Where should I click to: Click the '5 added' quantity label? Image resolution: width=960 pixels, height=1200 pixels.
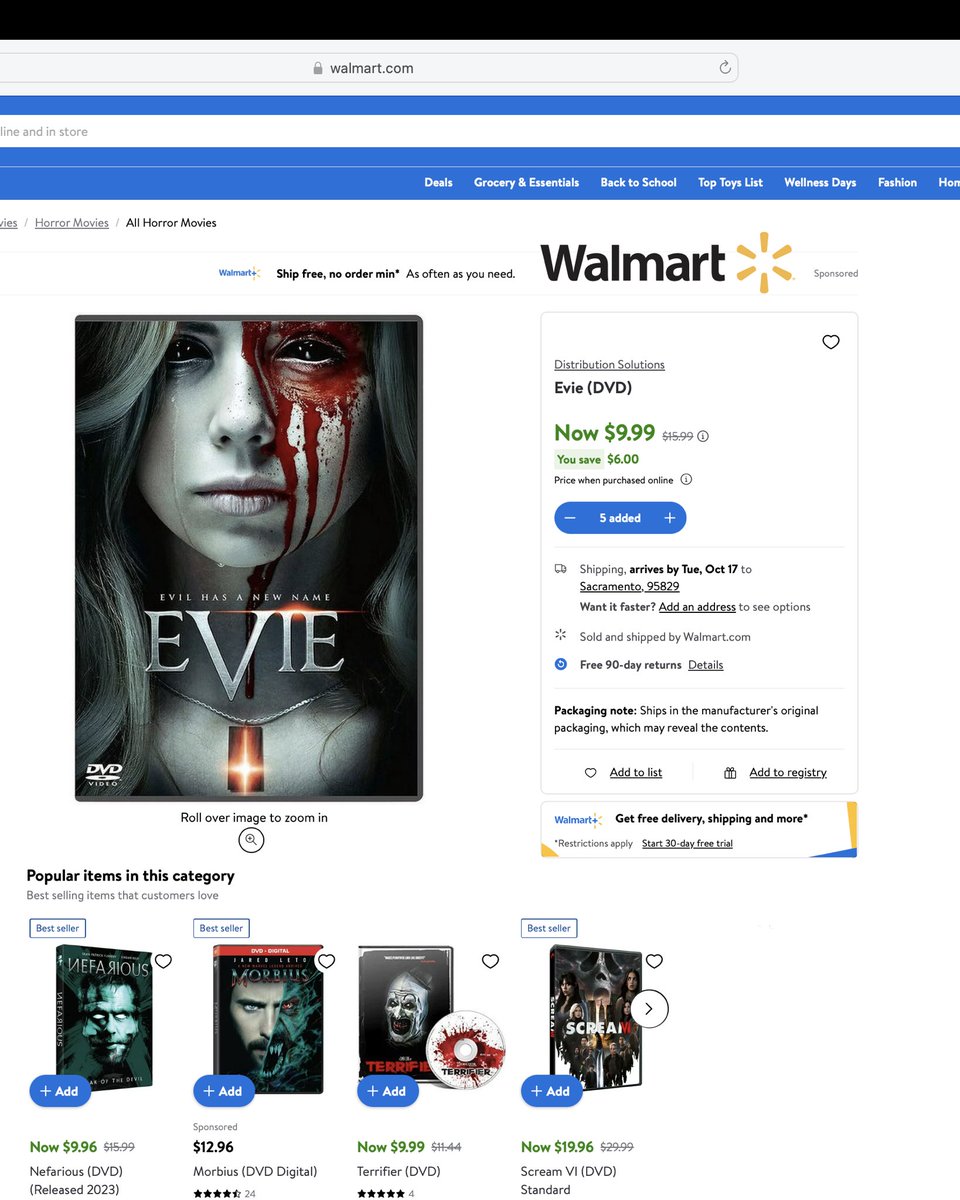620,518
